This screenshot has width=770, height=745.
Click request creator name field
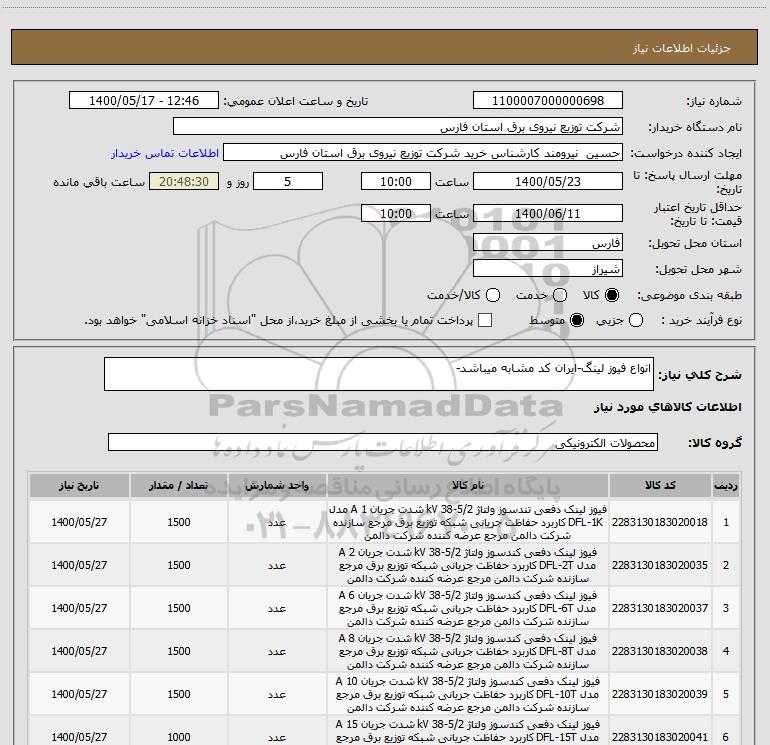coord(423,153)
